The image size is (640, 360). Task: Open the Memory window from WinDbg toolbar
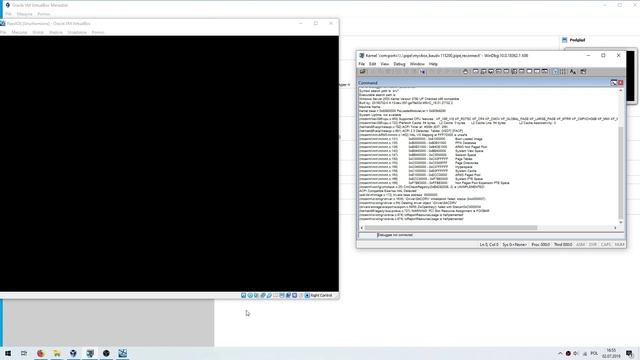point(506,71)
